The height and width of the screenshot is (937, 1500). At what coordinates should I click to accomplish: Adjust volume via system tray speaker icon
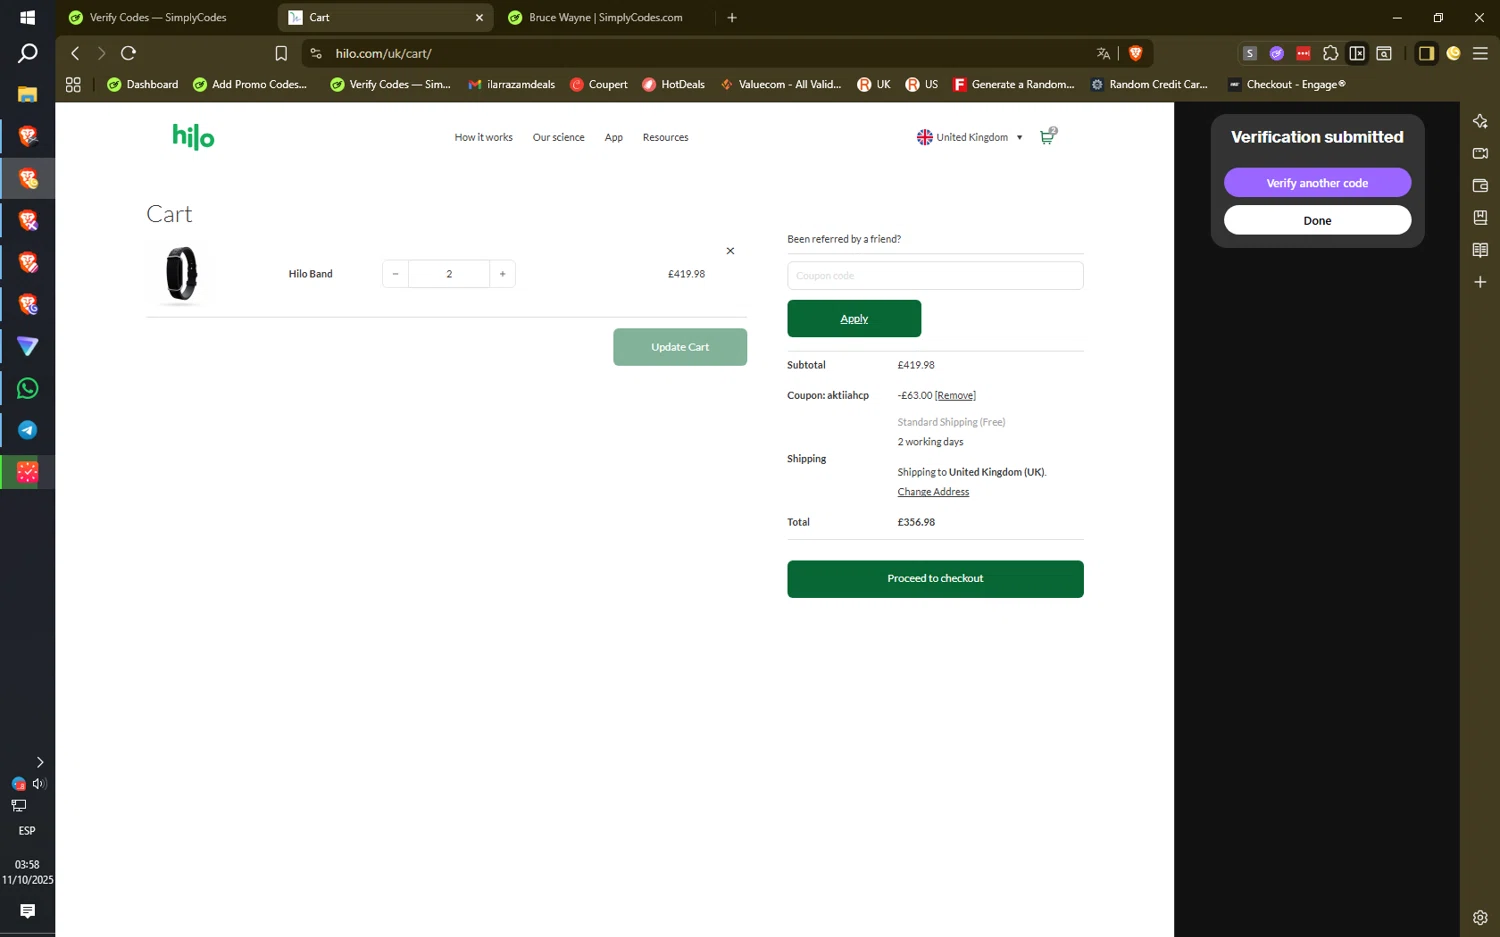click(39, 784)
